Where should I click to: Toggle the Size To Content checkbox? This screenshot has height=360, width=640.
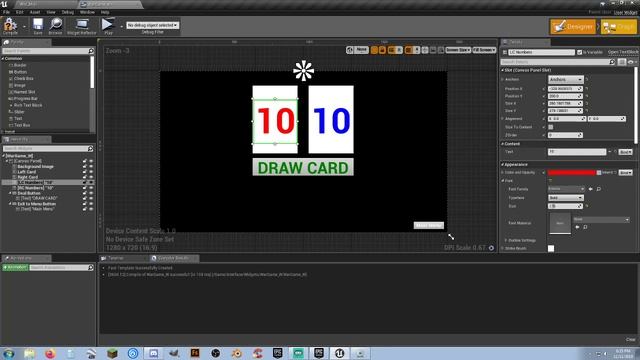(551, 127)
